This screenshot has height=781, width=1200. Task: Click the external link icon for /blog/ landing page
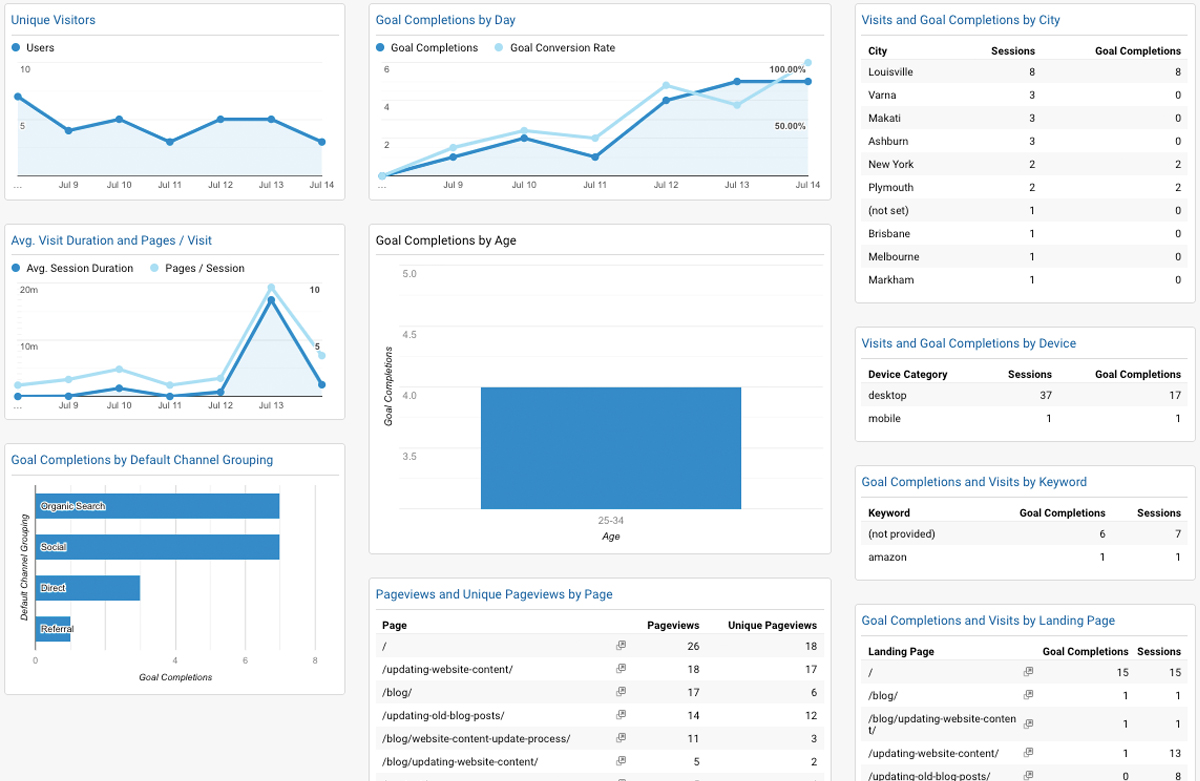(x=1028, y=695)
